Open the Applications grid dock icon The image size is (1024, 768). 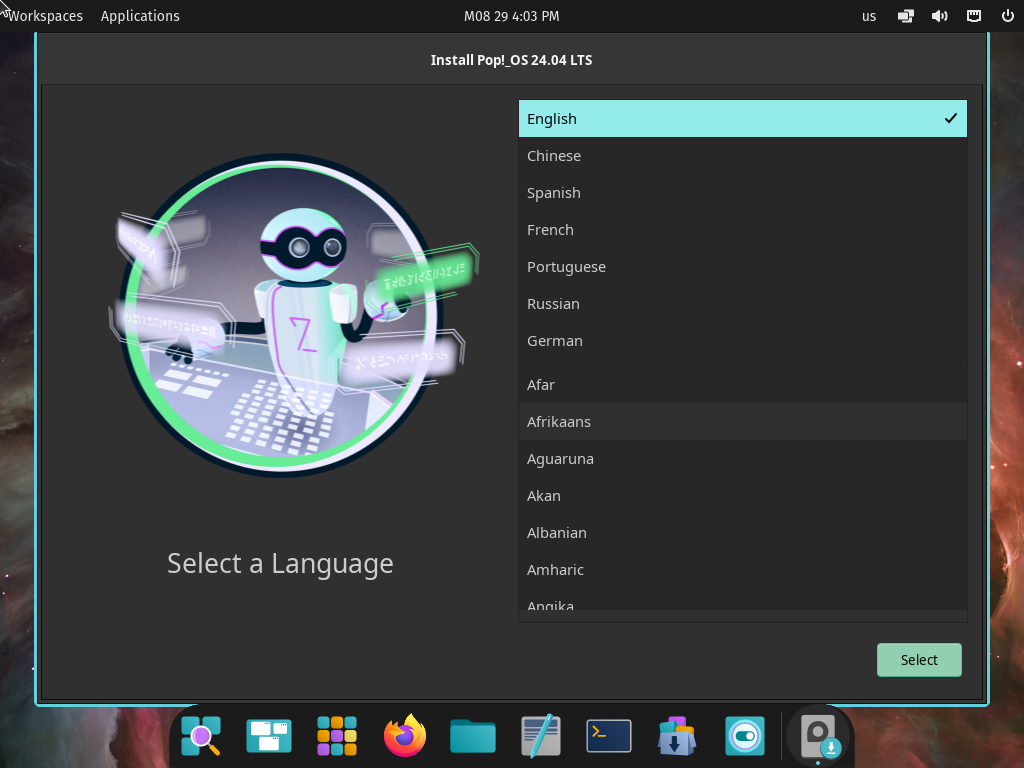pos(337,735)
